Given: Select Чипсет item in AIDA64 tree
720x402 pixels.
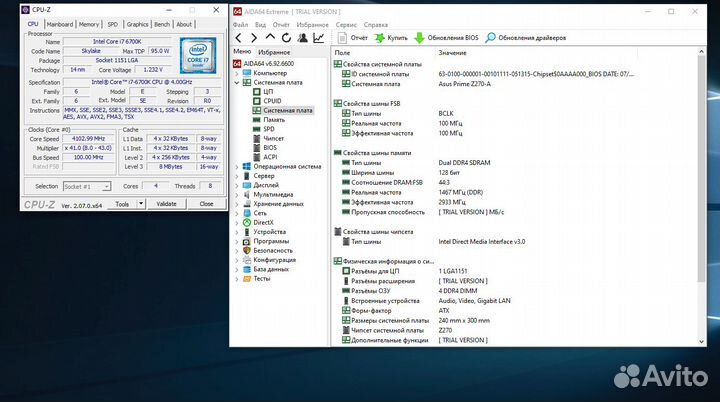Looking at the screenshot, I should (x=269, y=138).
